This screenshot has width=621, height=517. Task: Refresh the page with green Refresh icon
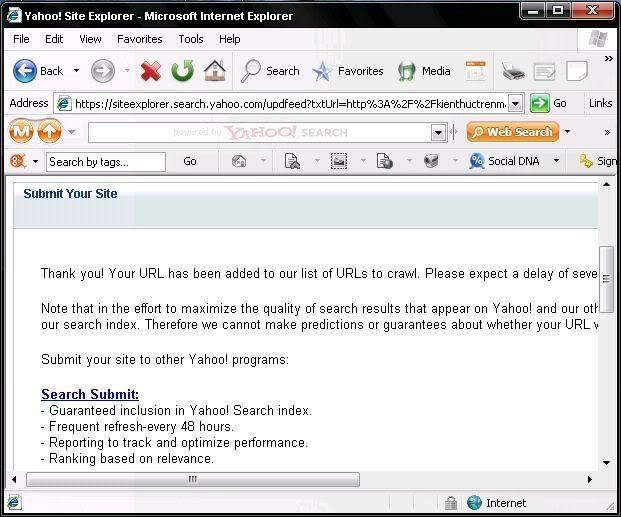182,71
